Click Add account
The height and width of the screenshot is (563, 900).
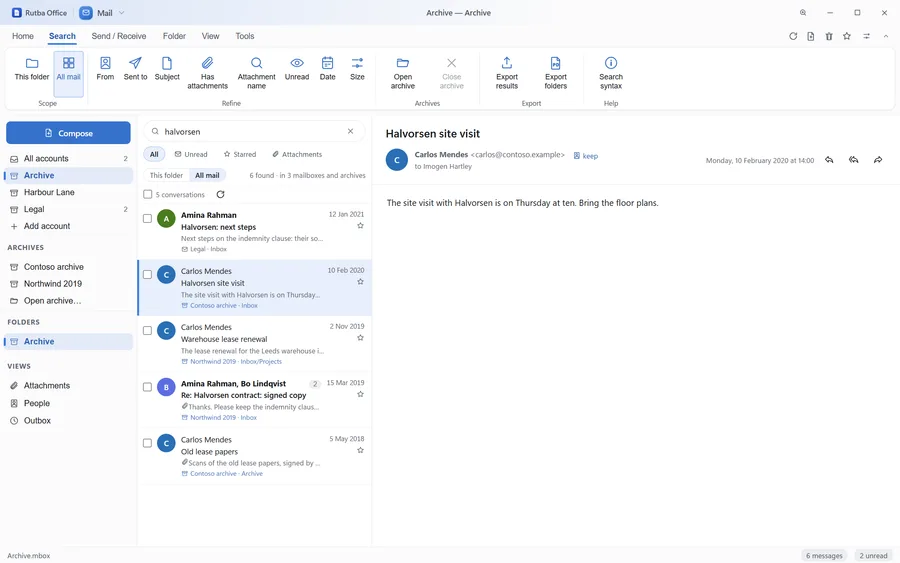[x=68, y=226]
